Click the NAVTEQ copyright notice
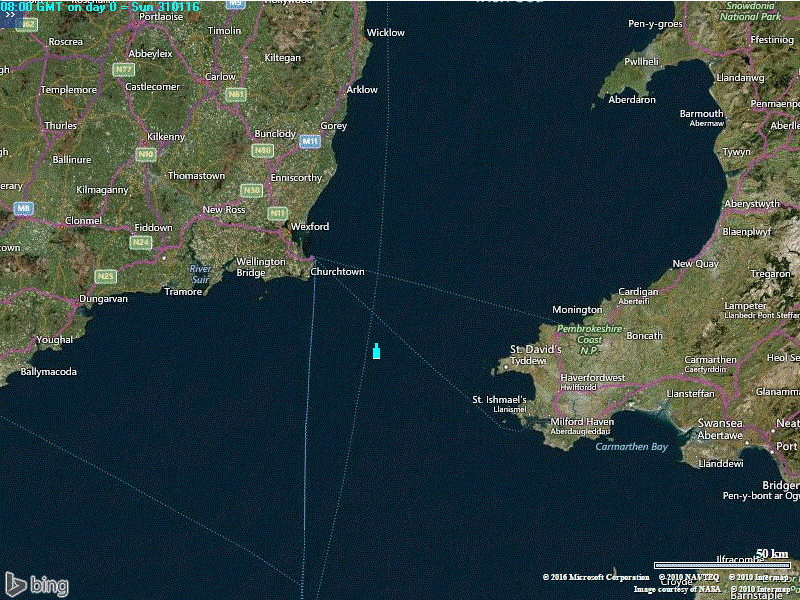Image resolution: width=800 pixels, height=600 pixels. point(688,577)
